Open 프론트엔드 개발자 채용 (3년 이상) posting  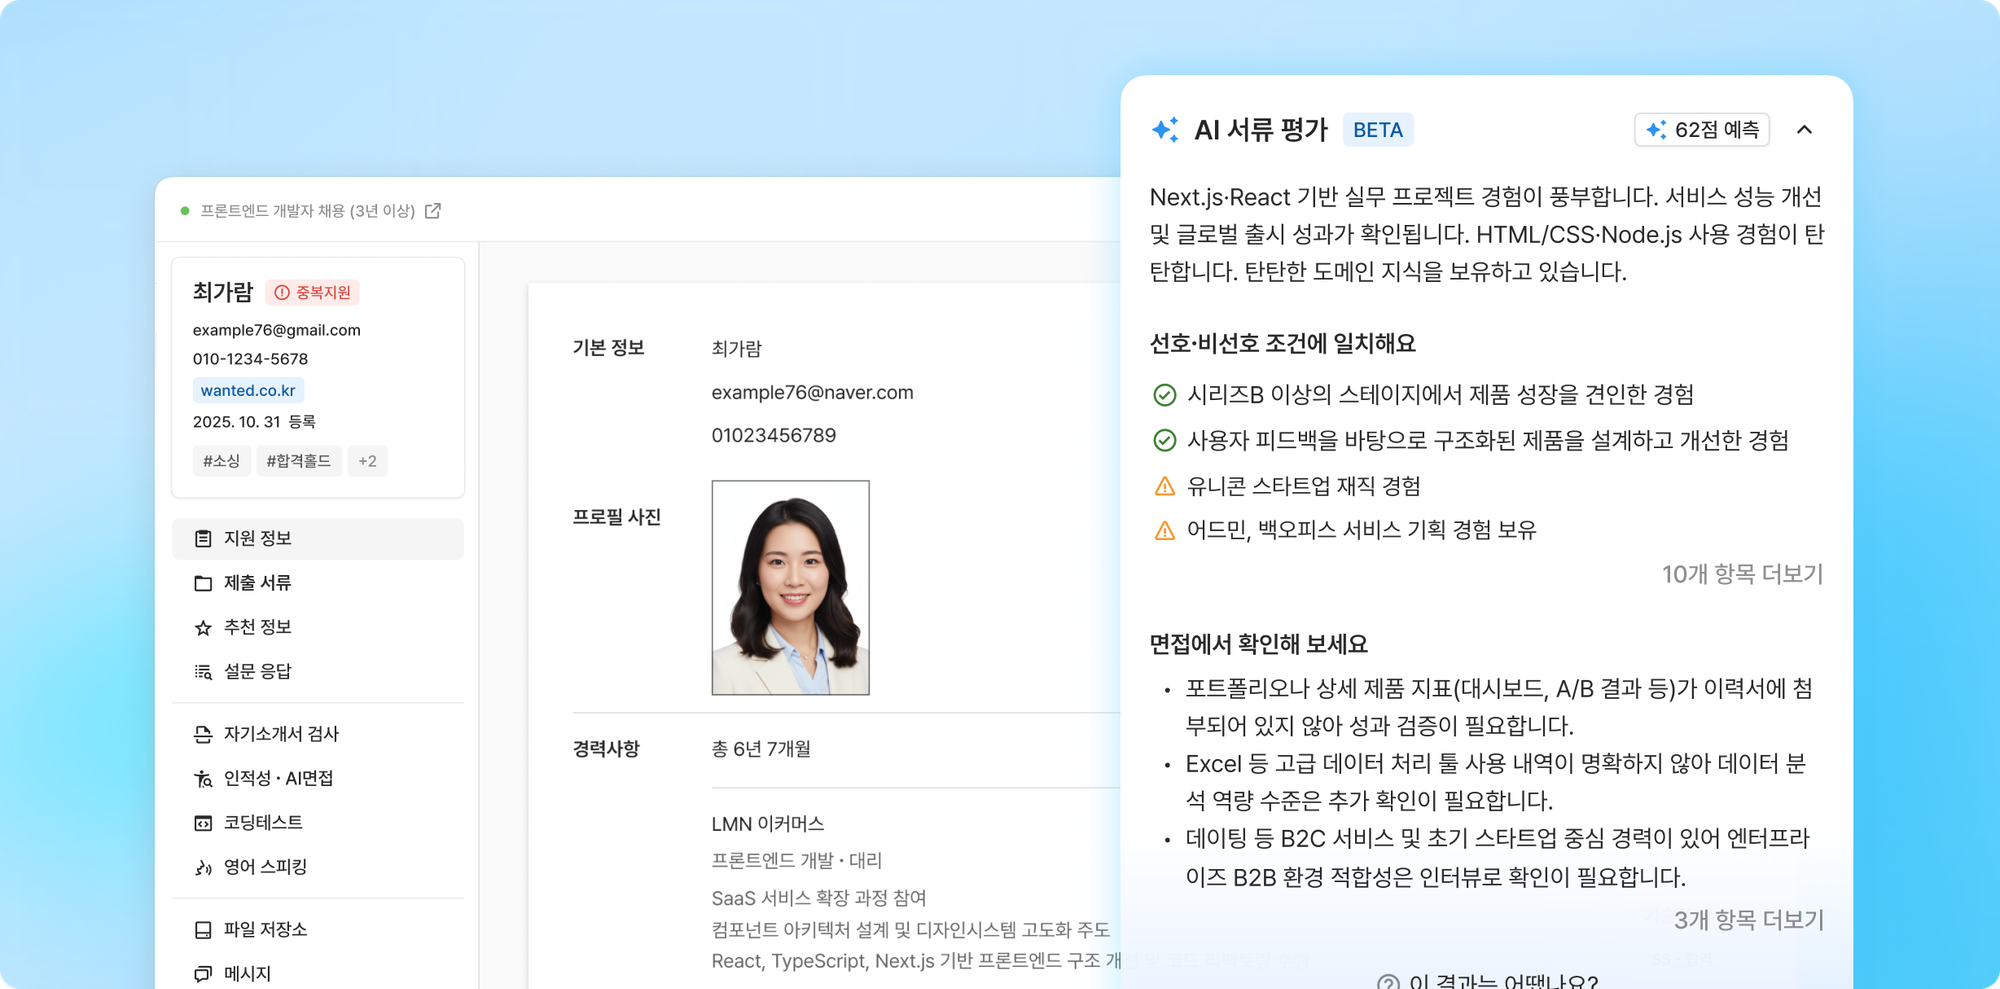(x=307, y=211)
